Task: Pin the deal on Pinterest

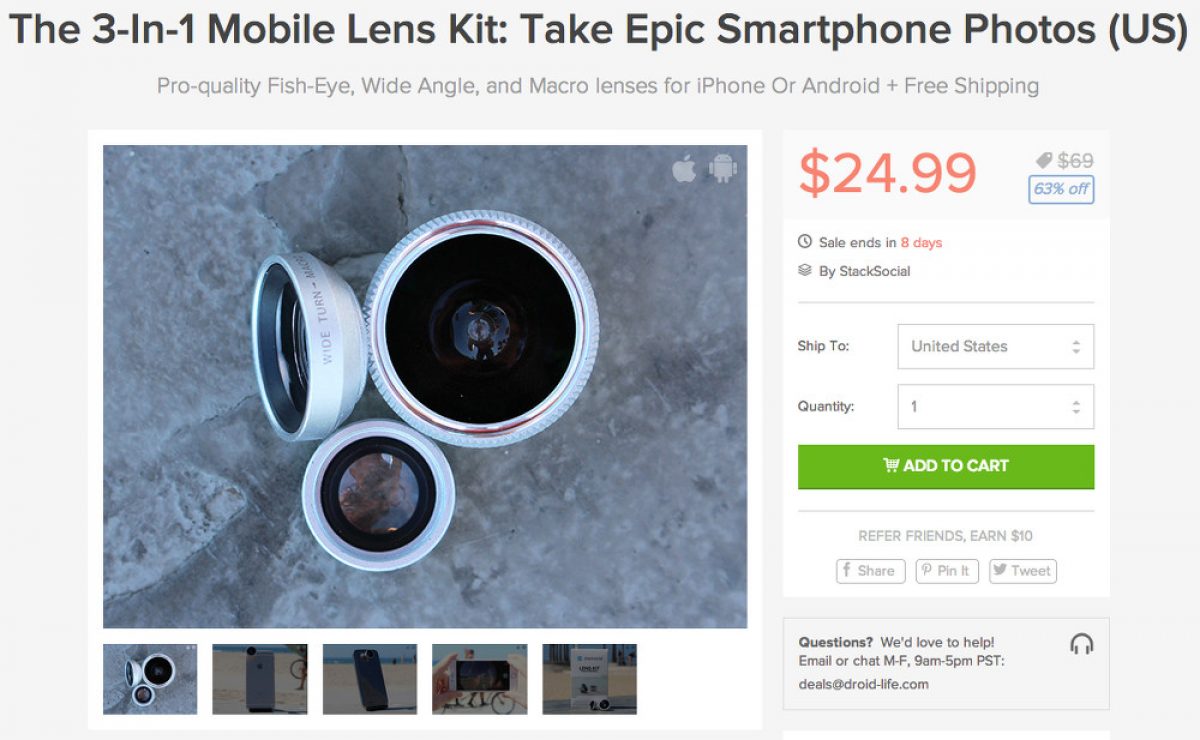Action: point(947,571)
